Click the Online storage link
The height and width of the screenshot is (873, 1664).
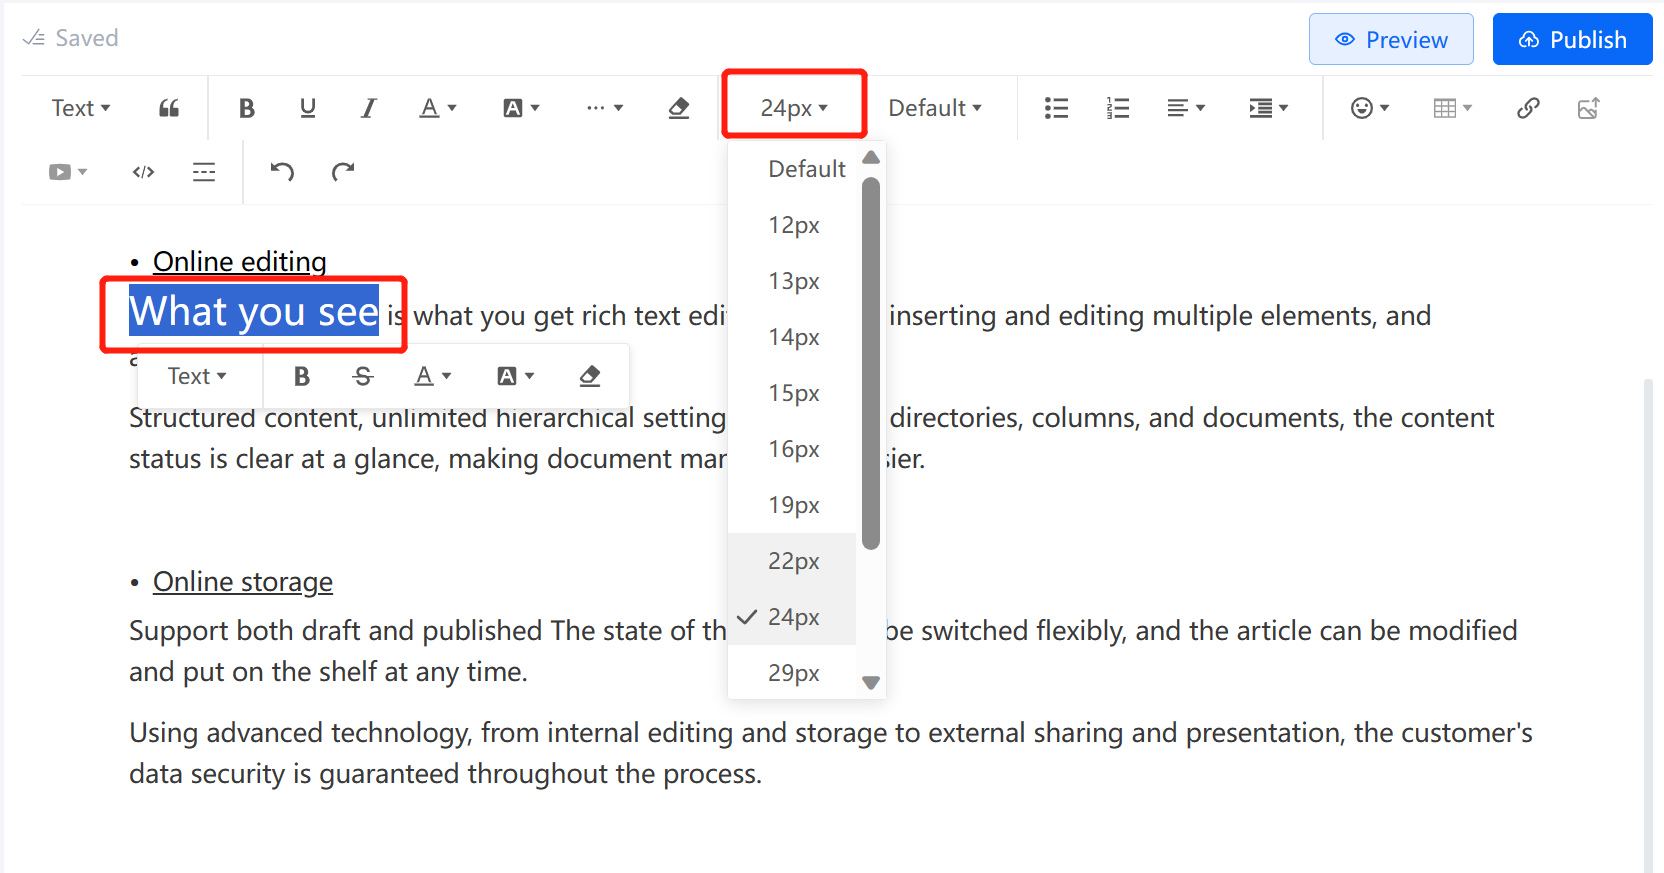tap(243, 582)
